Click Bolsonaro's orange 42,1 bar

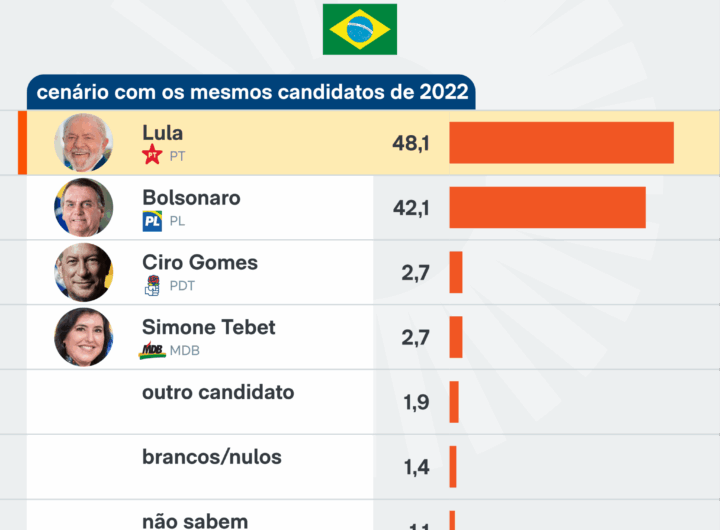[547, 207]
